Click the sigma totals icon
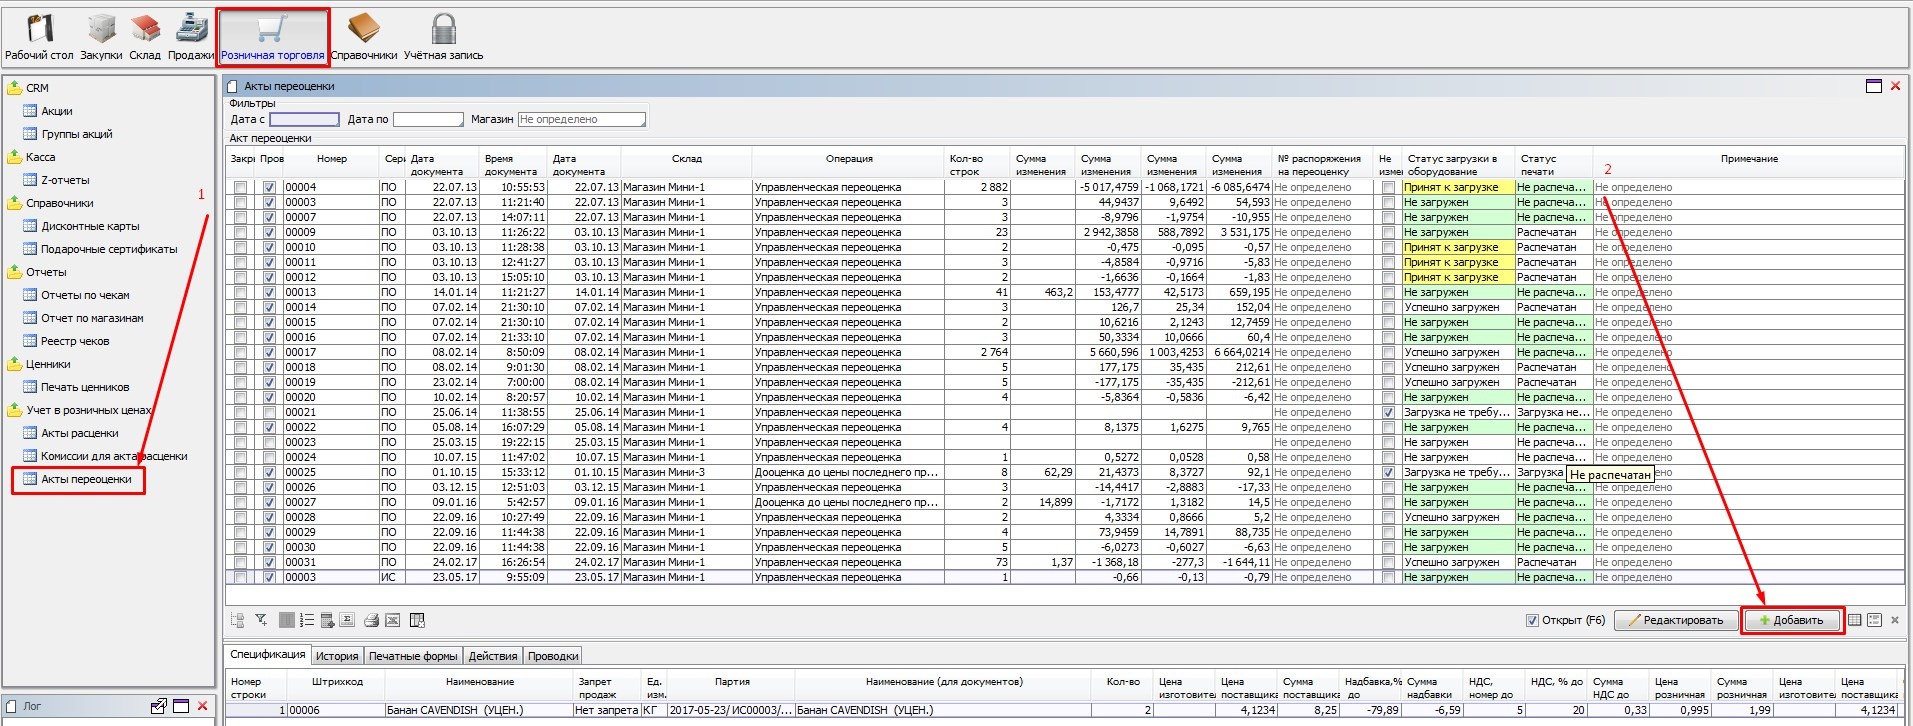Viewport: 1913px width, 726px height. coord(346,620)
